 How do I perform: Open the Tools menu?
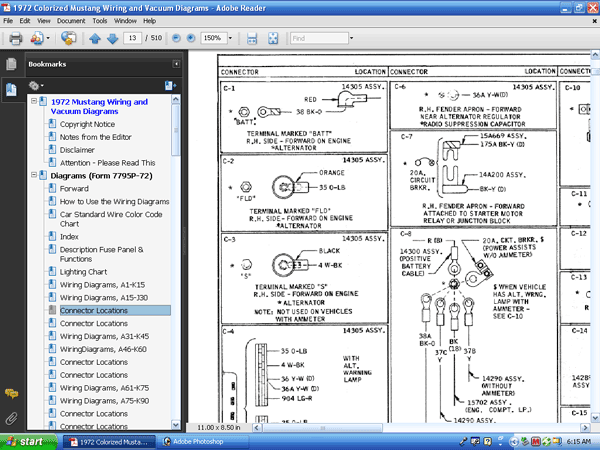[x=99, y=21]
